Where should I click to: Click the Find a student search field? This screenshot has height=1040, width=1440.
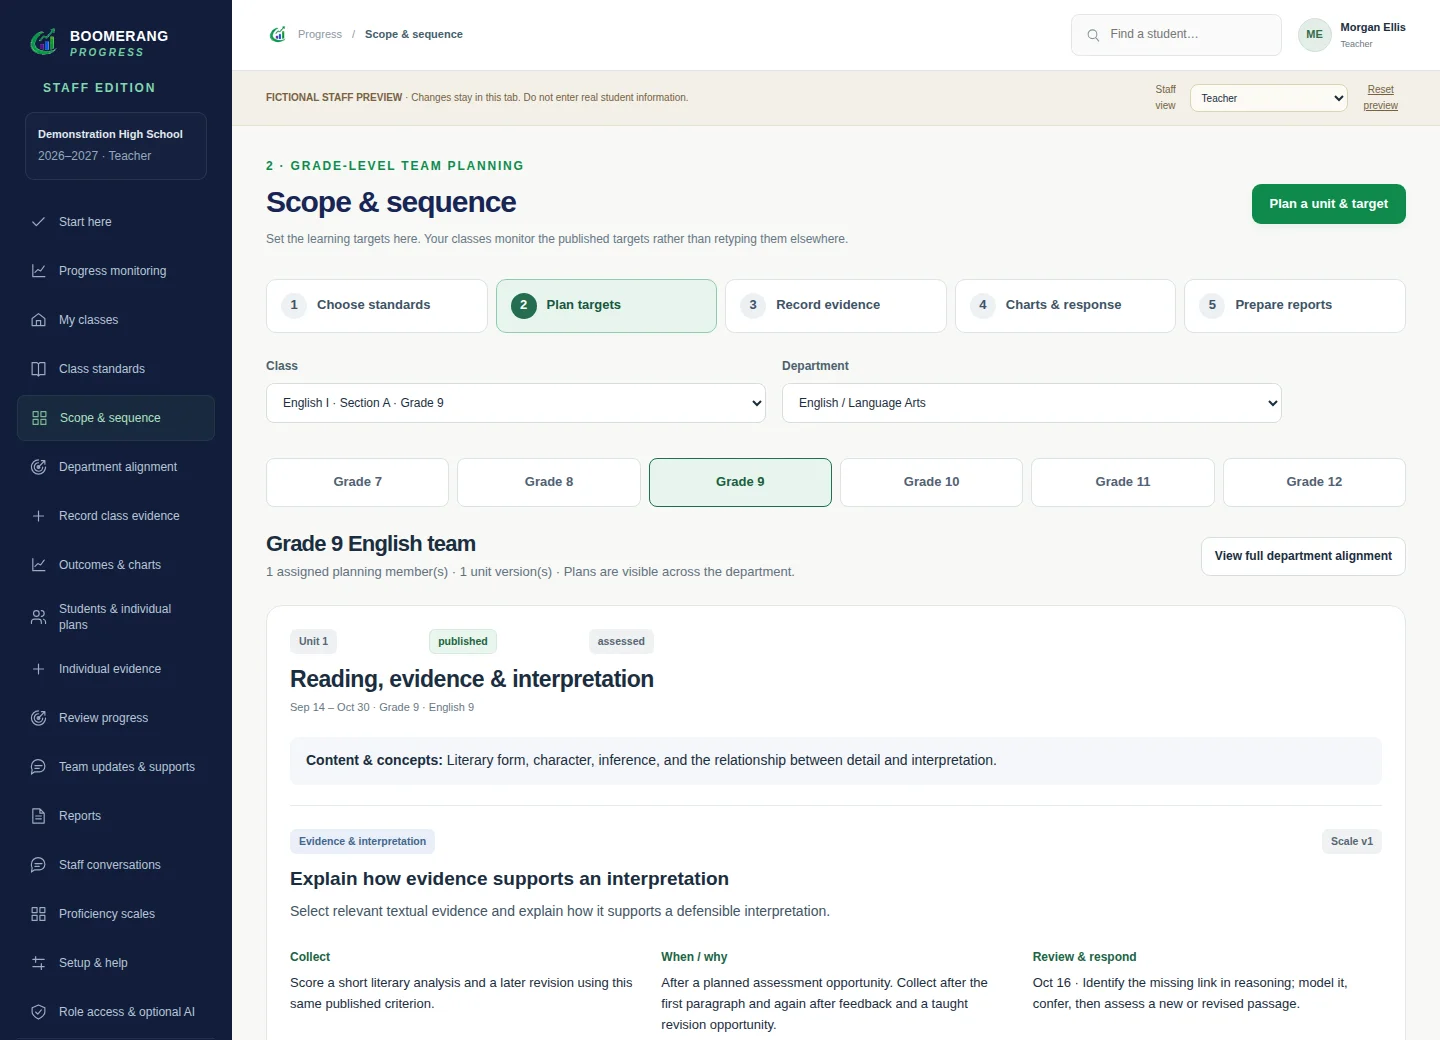click(1176, 35)
